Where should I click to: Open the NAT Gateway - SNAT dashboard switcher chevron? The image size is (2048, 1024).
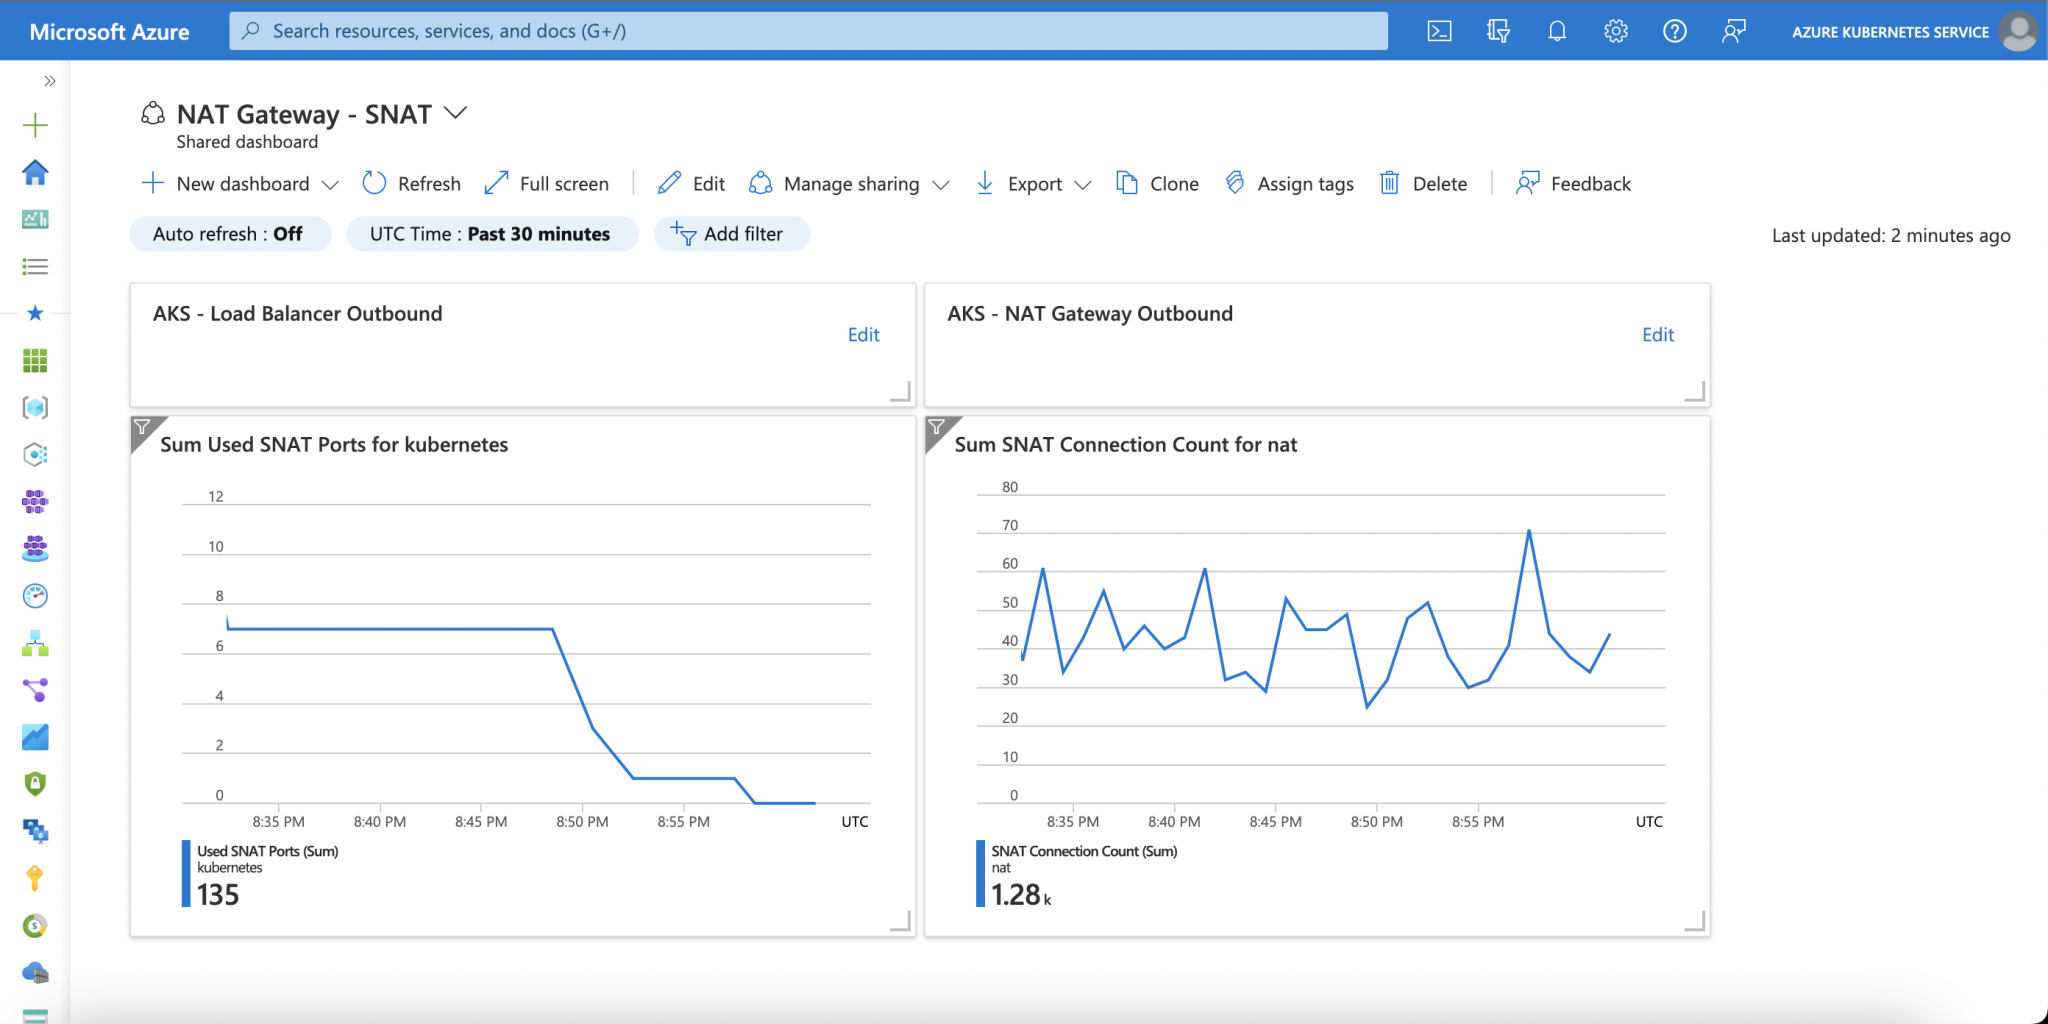pyautogui.click(x=456, y=113)
